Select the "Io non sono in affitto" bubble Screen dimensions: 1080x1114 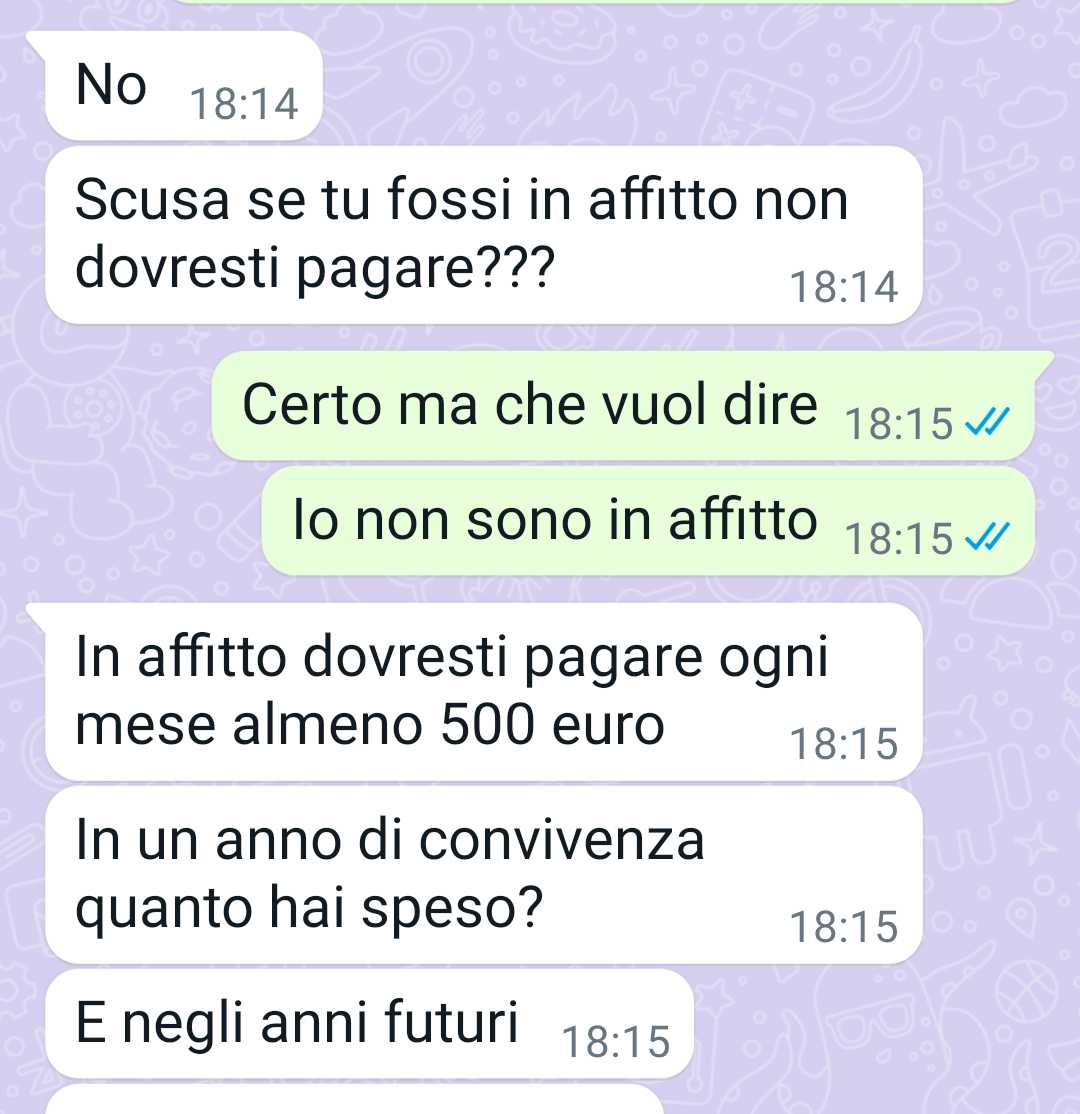(x=648, y=521)
